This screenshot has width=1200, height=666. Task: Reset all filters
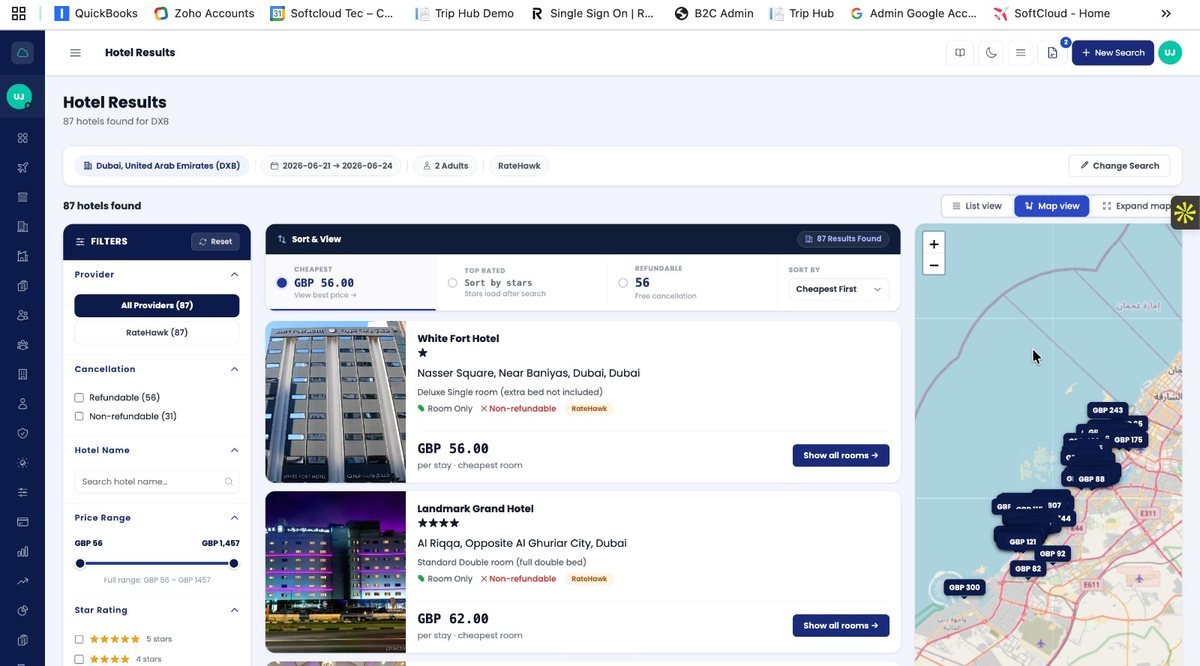(x=215, y=241)
